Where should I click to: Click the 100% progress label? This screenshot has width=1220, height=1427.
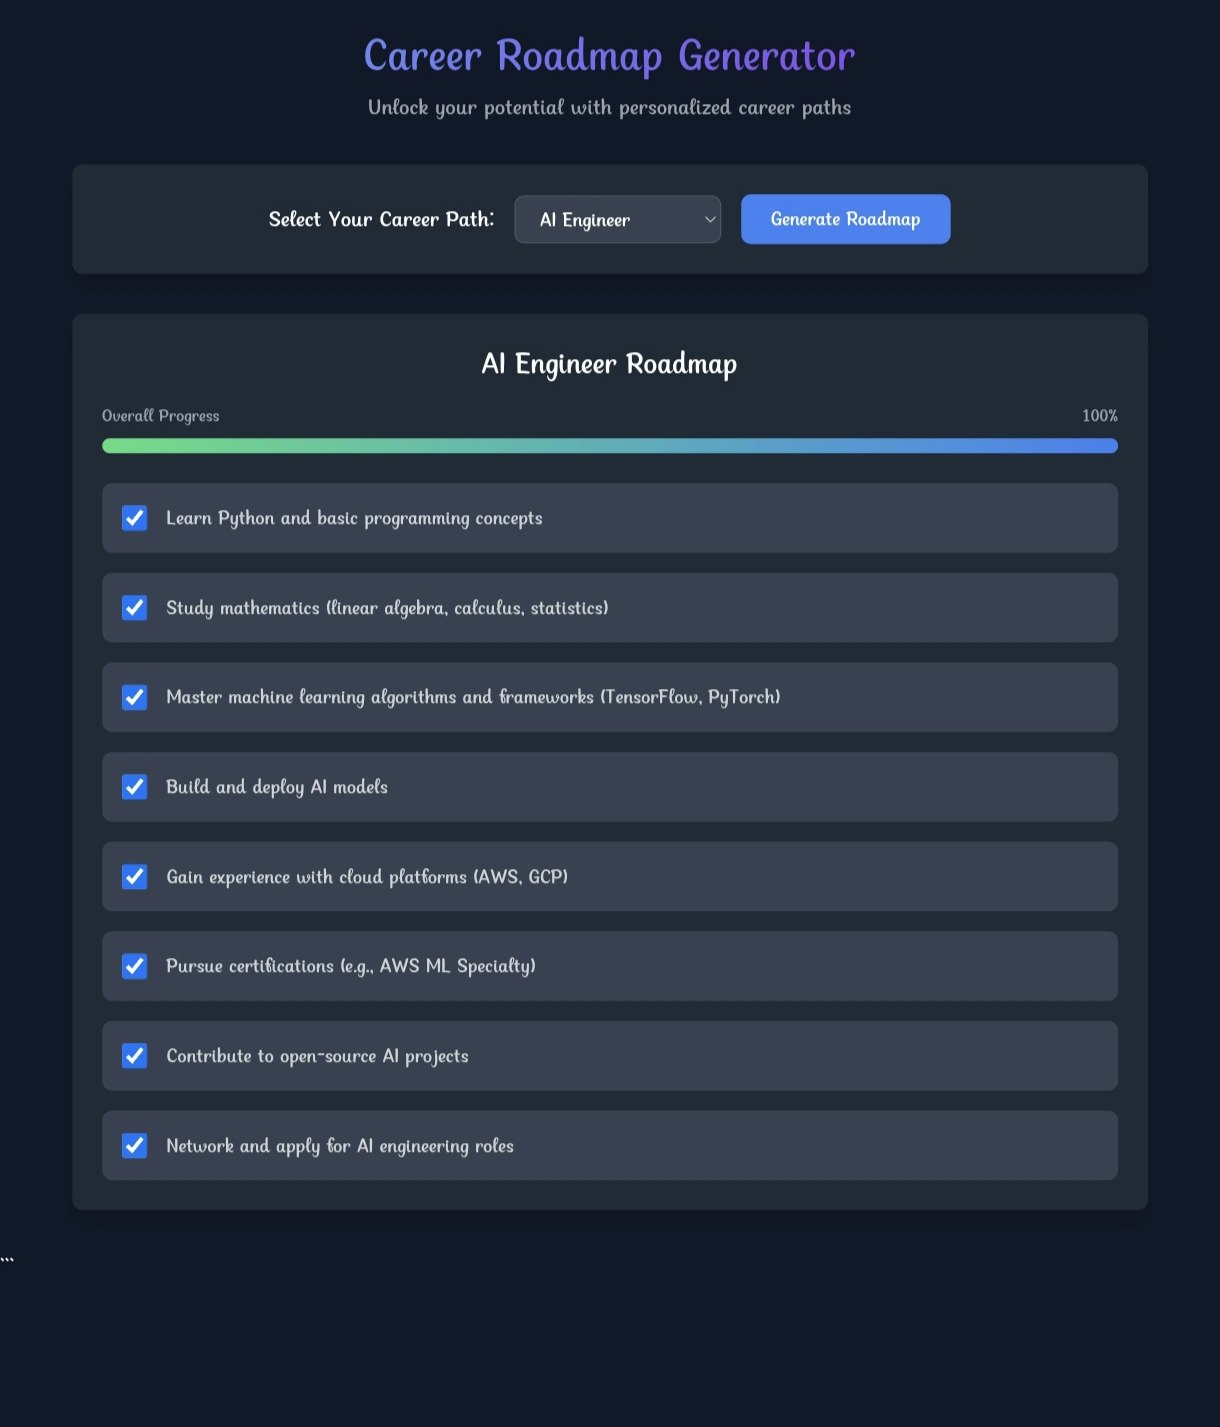(x=1100, y=415)
